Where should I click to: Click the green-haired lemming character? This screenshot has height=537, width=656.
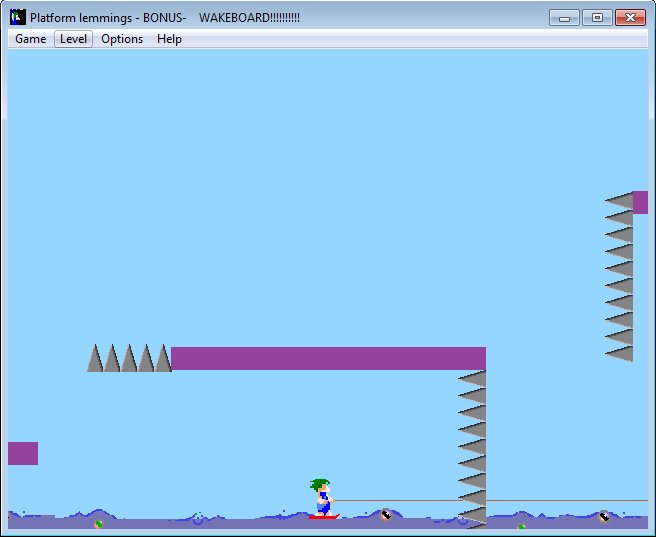tap(321, 496)
